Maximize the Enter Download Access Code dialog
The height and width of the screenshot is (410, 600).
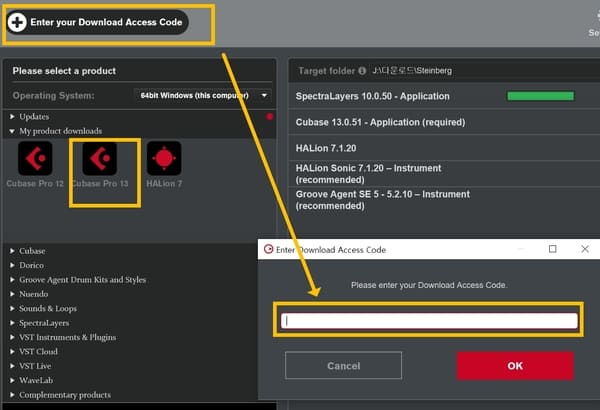[553, 249]
